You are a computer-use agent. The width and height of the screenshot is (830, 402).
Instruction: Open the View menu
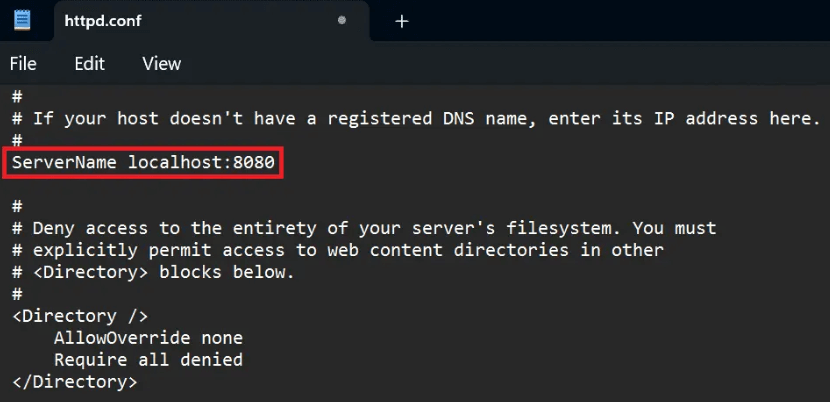pos(161,64)
